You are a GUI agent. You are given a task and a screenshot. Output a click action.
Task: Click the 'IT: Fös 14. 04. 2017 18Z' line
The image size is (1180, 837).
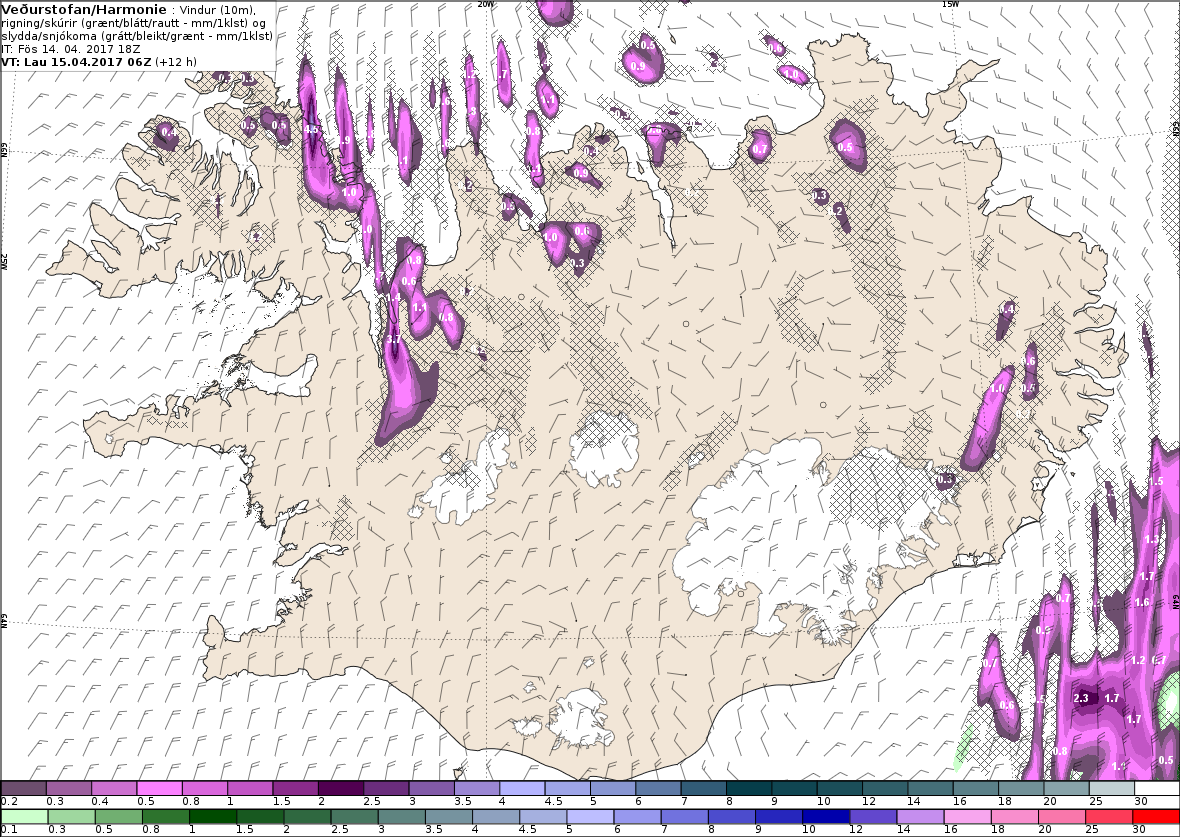coord(71,49)
